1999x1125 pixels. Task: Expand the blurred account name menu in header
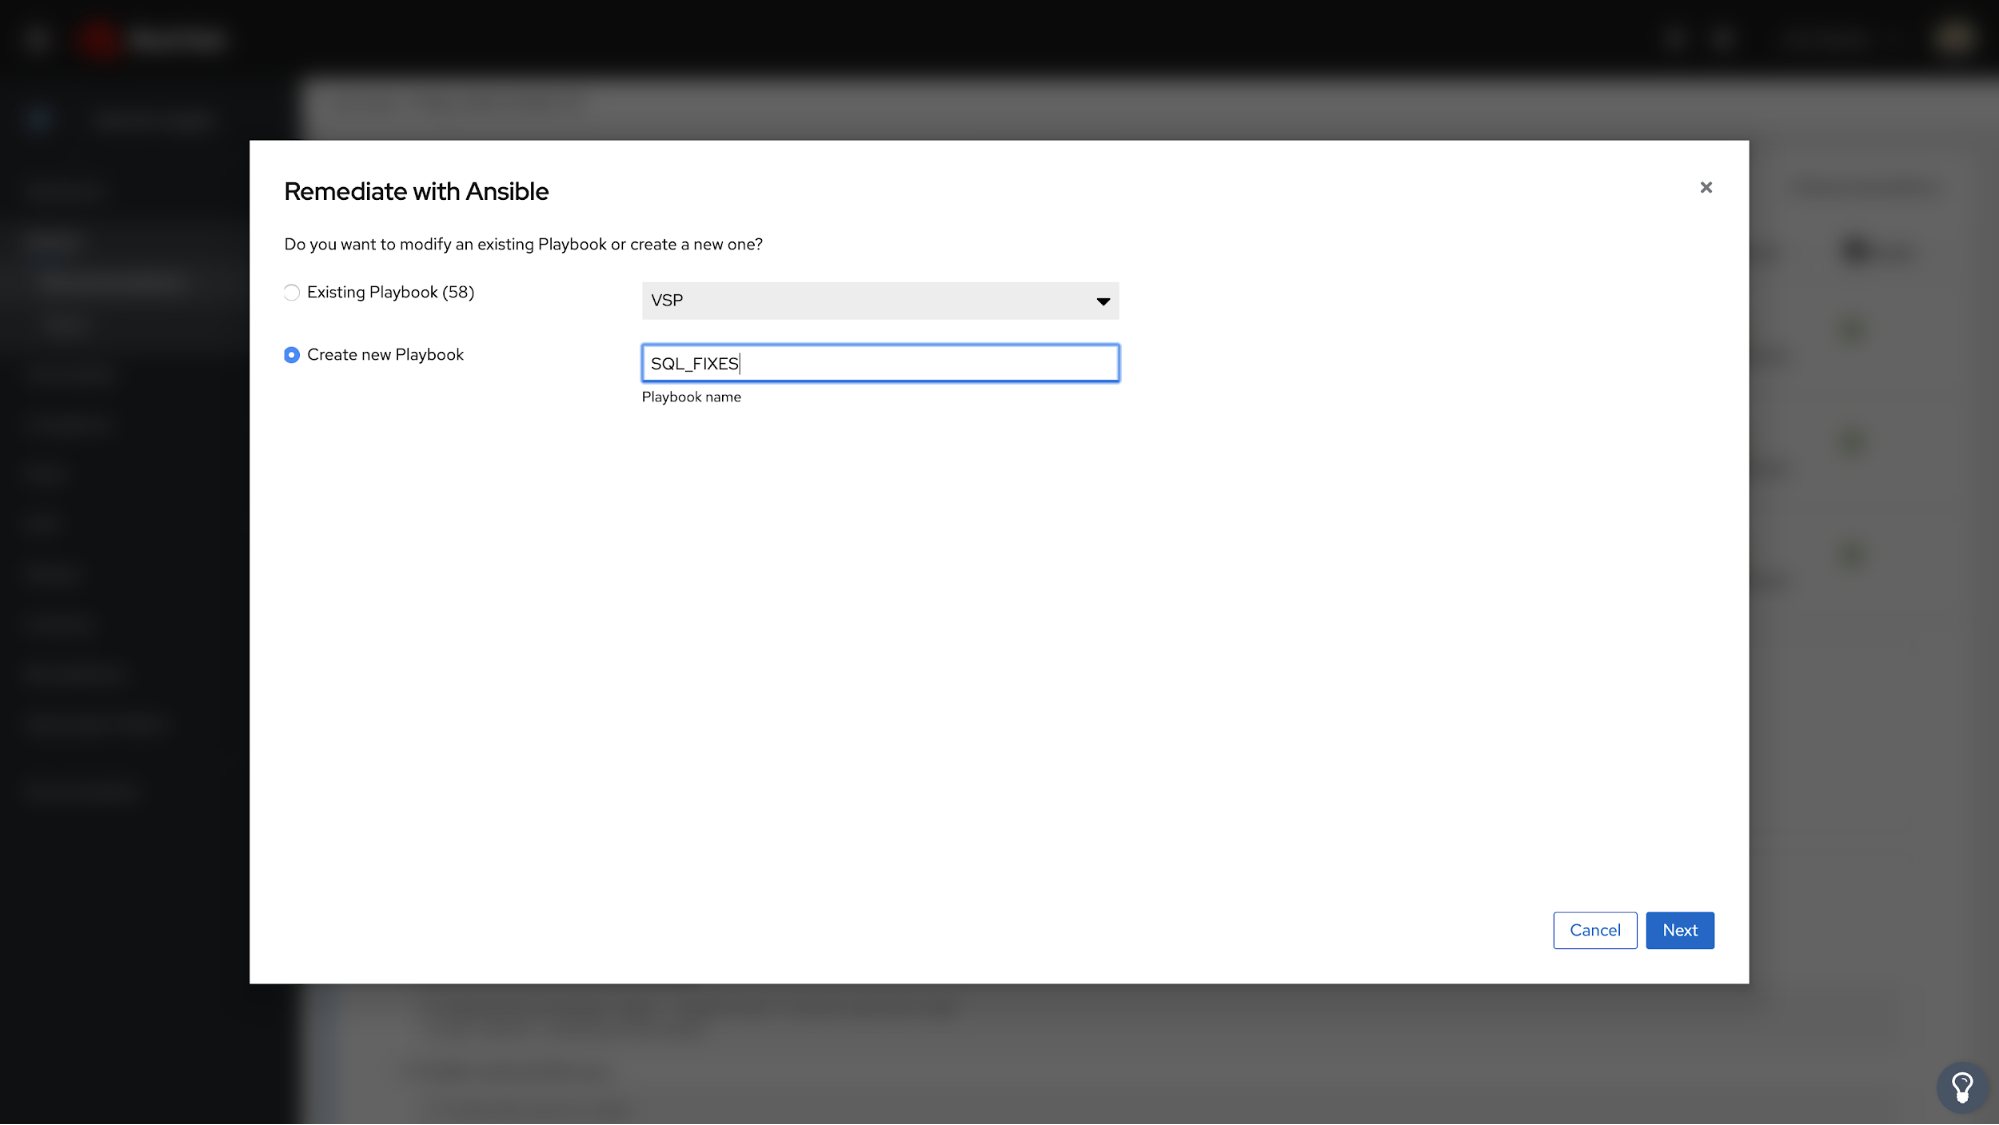1826,39
